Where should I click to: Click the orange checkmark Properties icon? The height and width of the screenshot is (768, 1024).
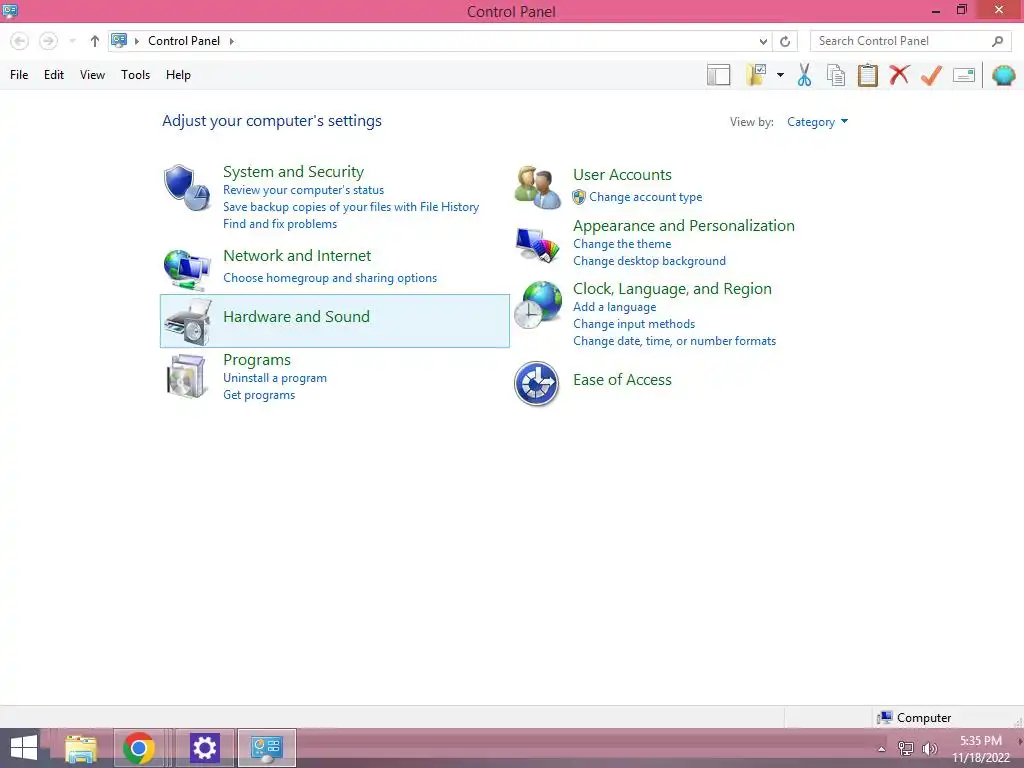[x=931, y=75]
